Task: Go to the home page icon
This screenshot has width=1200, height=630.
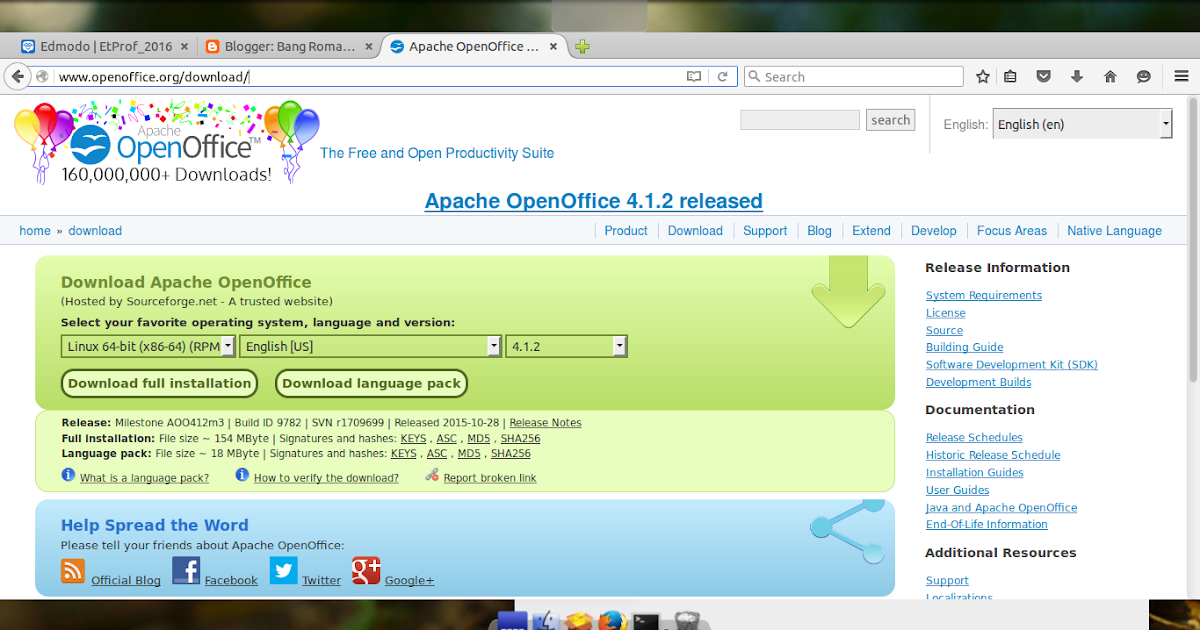Action: 1110,77
